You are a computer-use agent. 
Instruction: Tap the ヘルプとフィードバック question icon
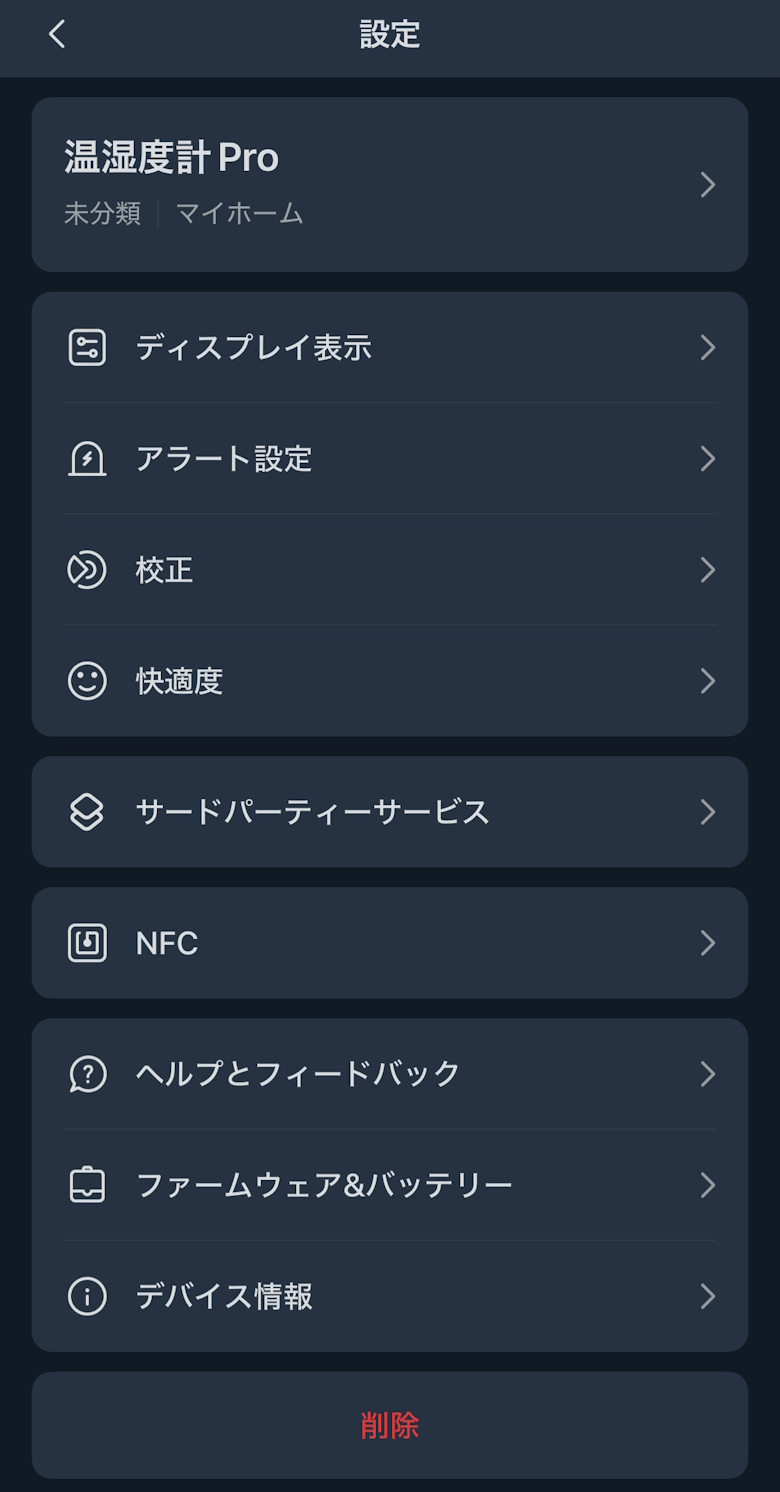point(87,1074)
